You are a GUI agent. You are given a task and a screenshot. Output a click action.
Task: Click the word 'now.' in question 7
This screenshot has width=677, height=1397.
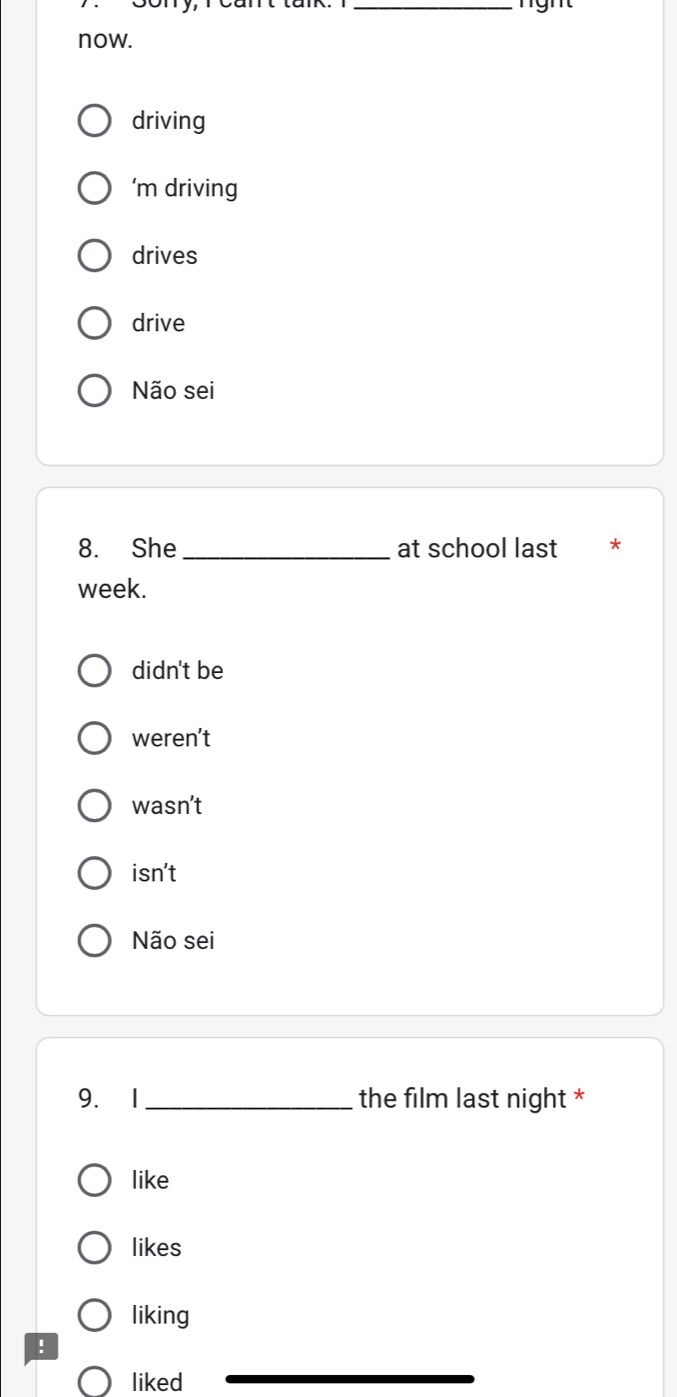point(105,41)
